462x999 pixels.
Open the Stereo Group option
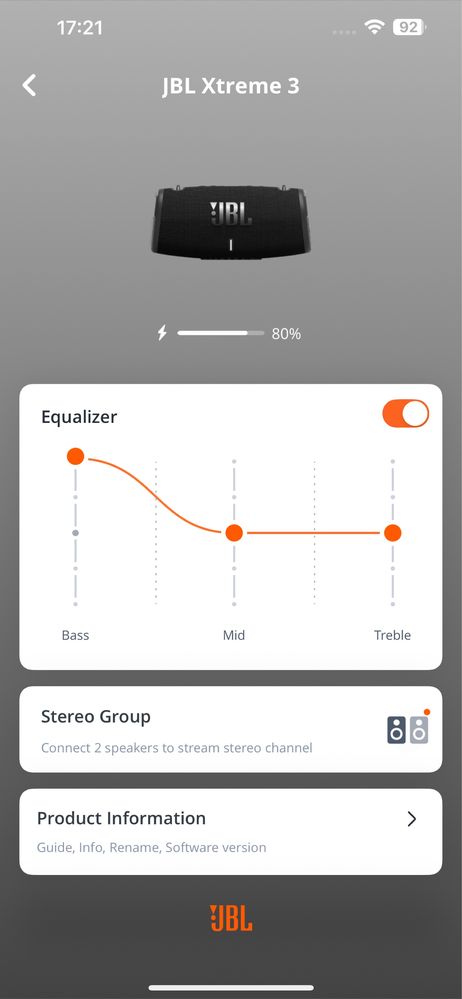point(231,729)
